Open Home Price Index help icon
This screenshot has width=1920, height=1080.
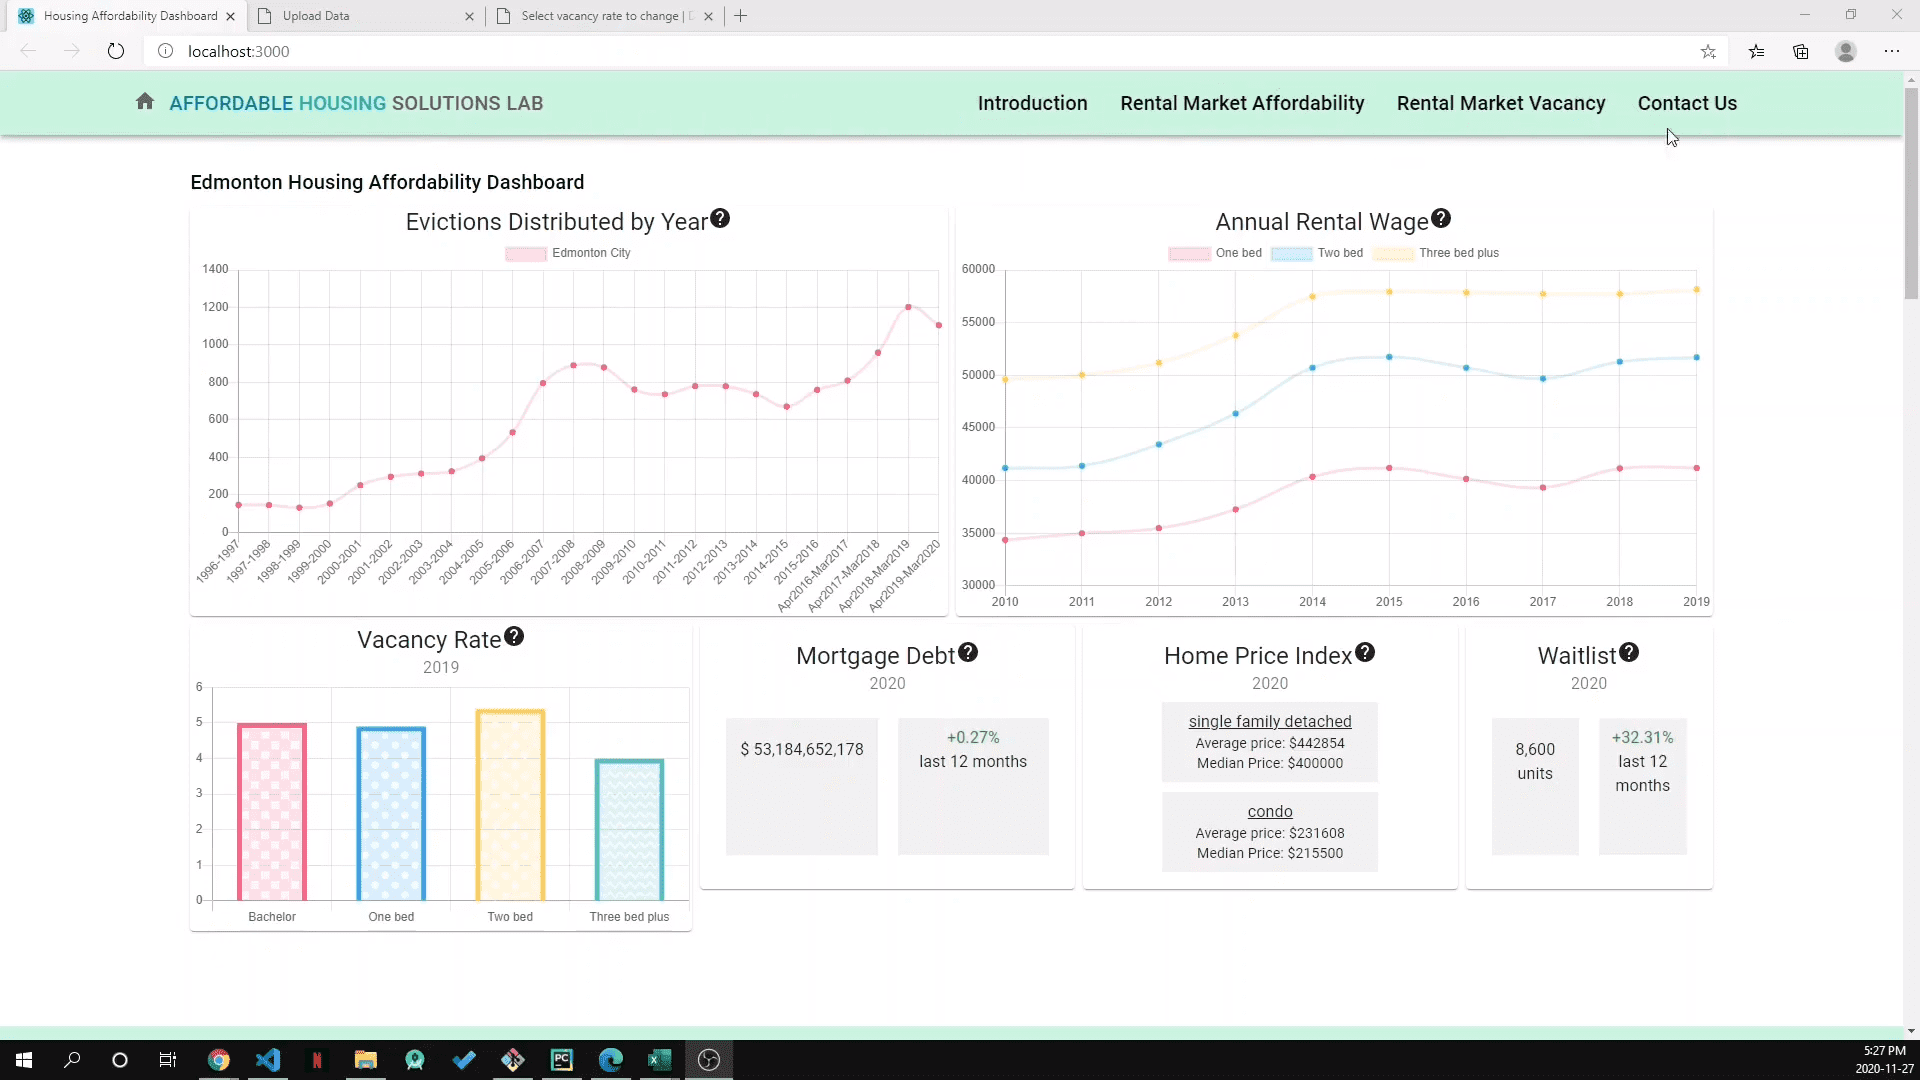[x=1366, y=652]
